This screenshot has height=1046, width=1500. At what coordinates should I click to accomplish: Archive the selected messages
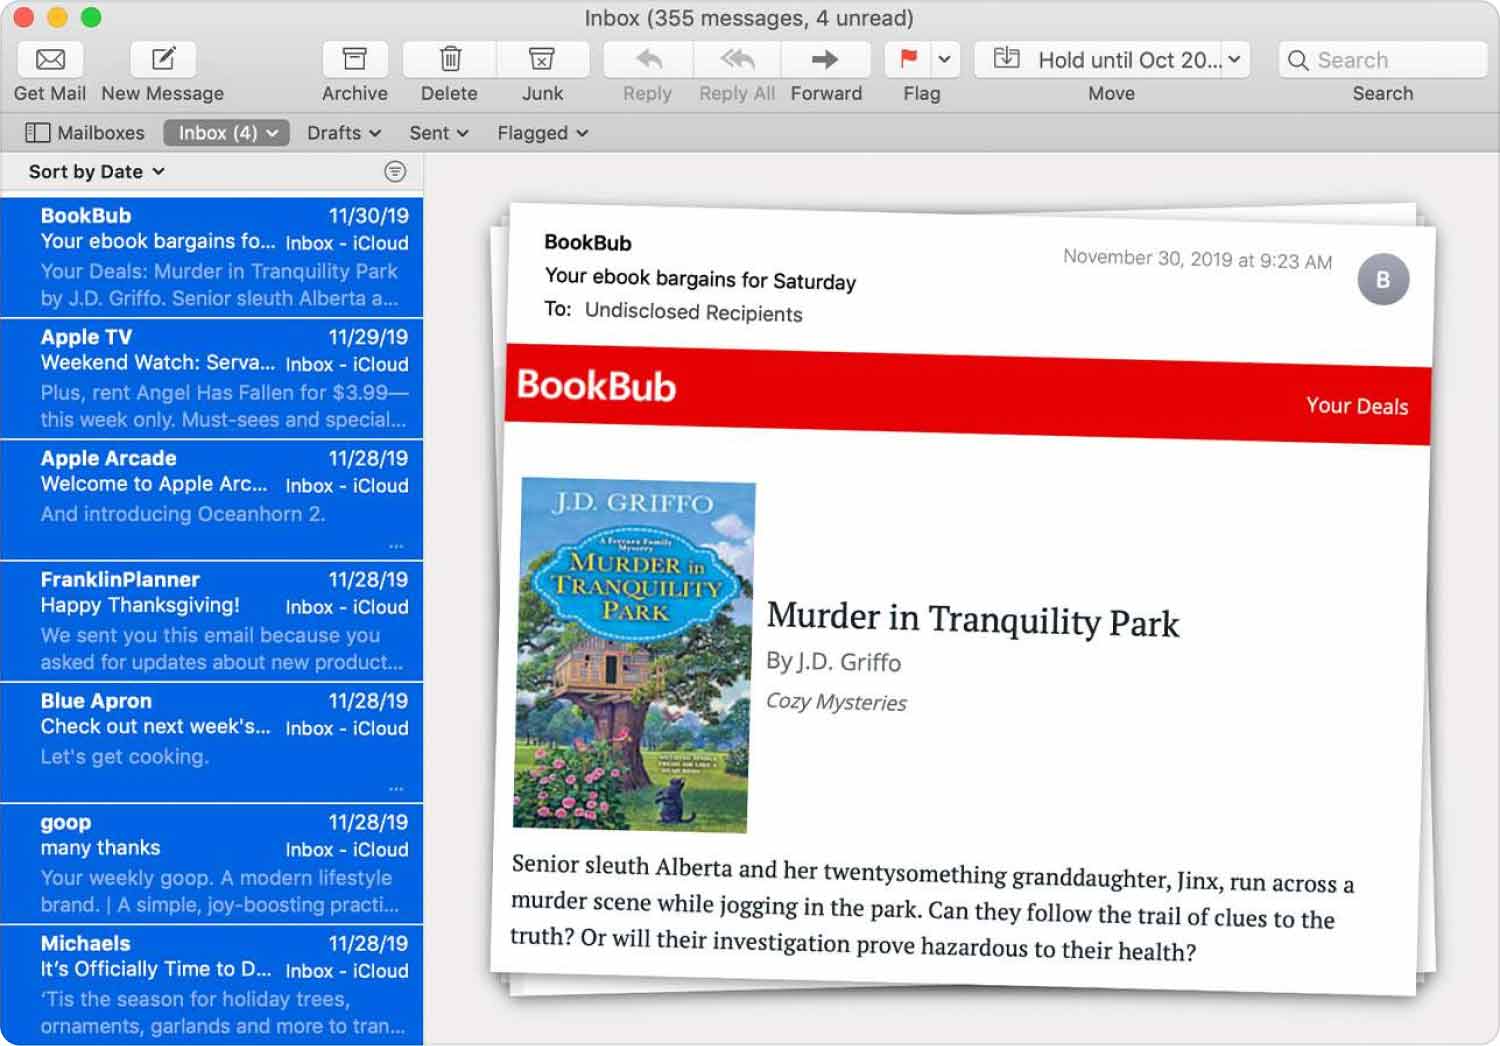[x=354, y=60]
